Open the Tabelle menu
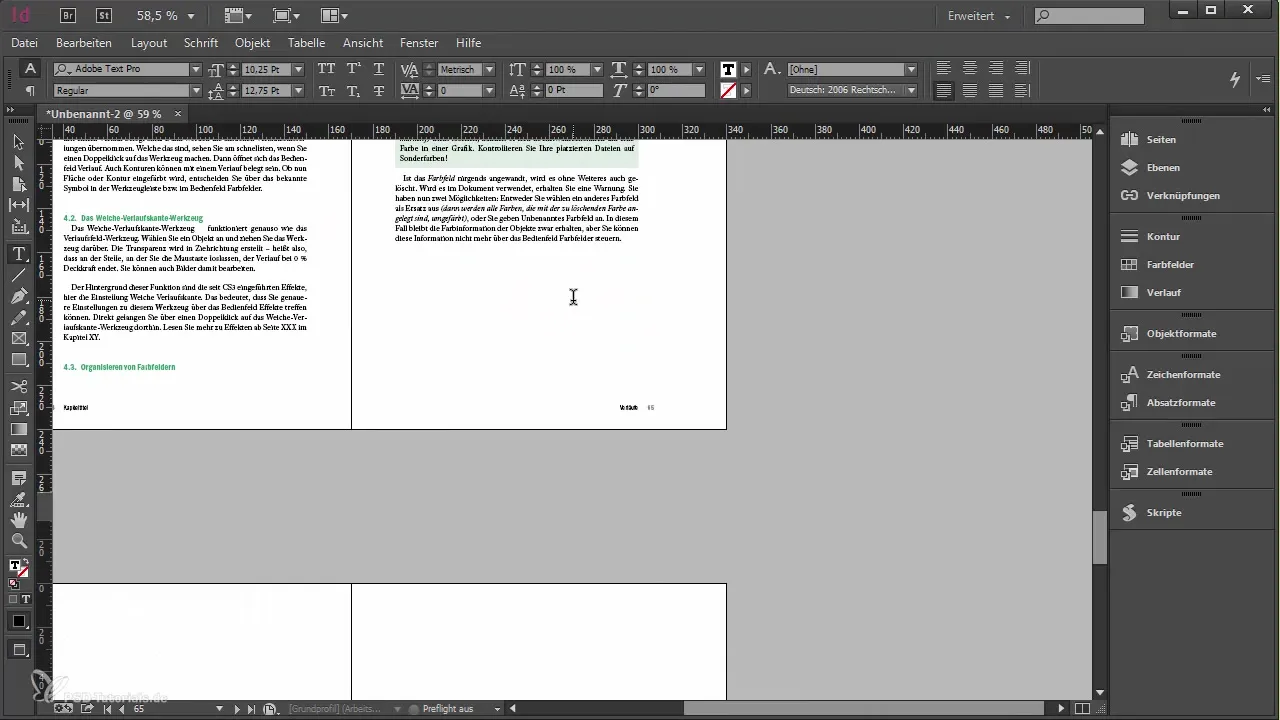Viewport: 1280px width, 720px height. (x=306, y=43)
